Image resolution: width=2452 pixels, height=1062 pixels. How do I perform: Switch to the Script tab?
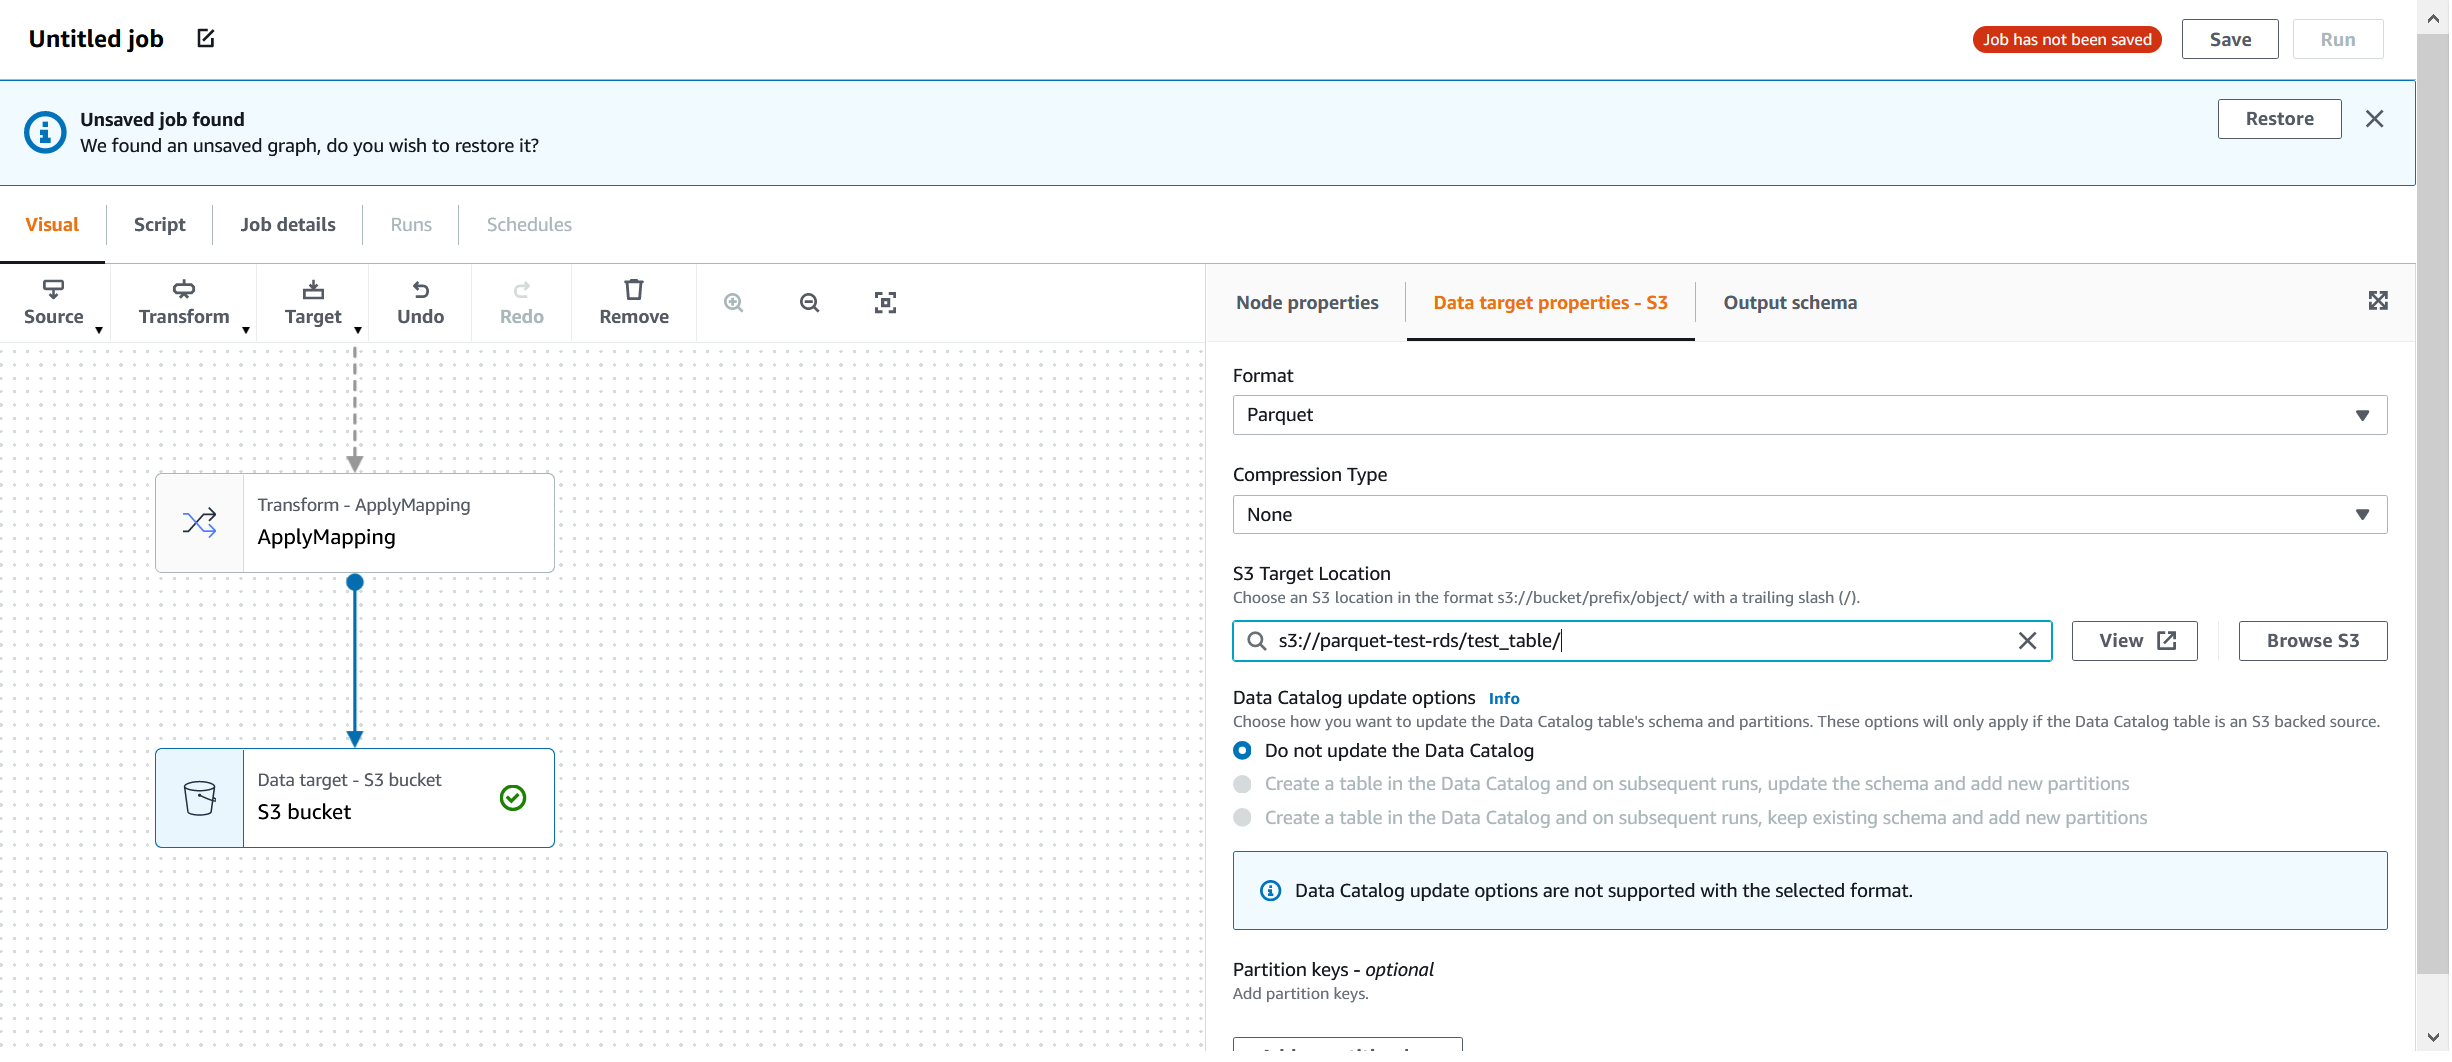pos(159,225)
